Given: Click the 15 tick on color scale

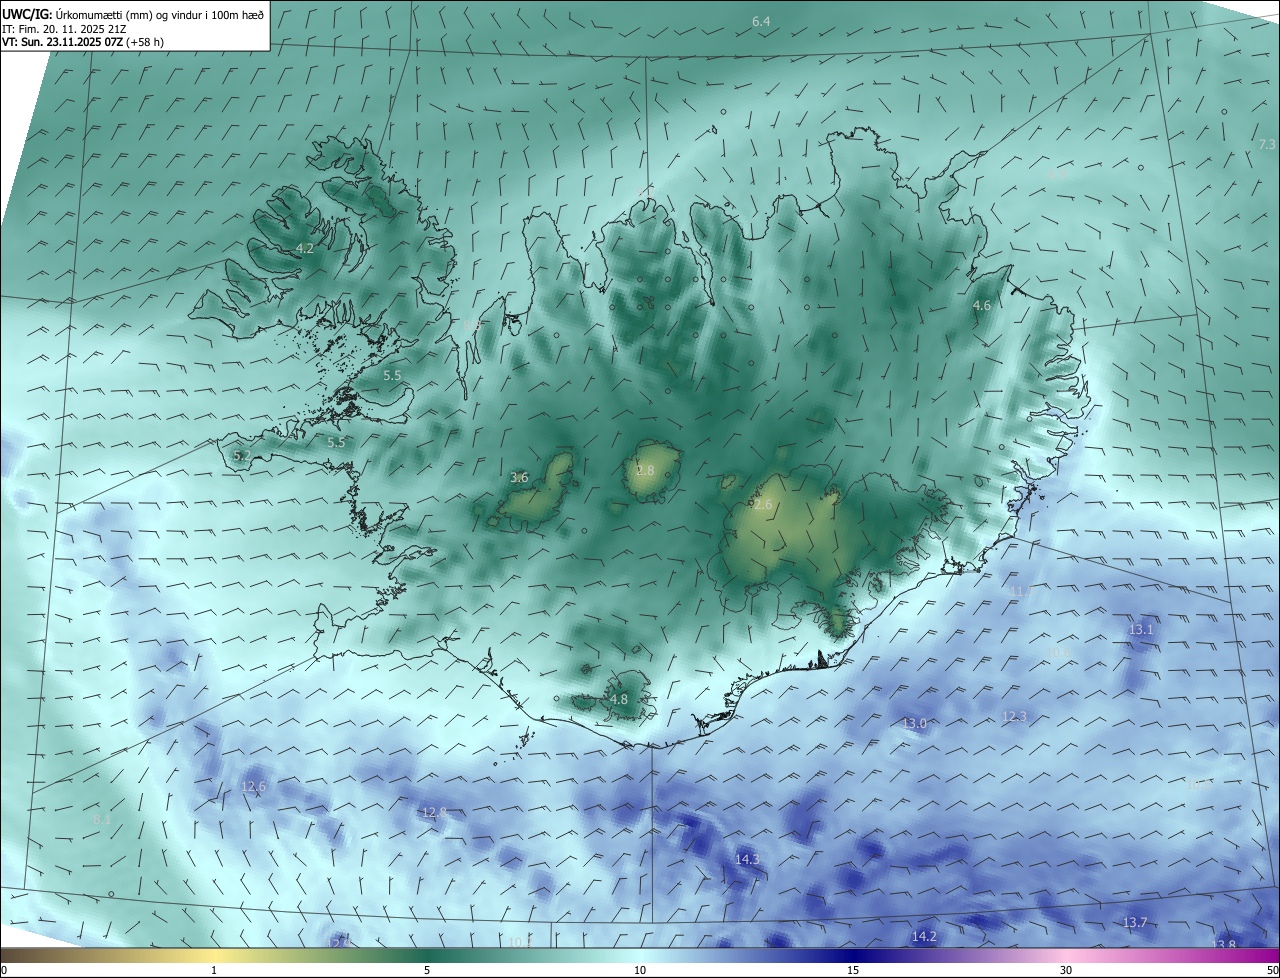Looking at the screenshot, I should [853, 970].
